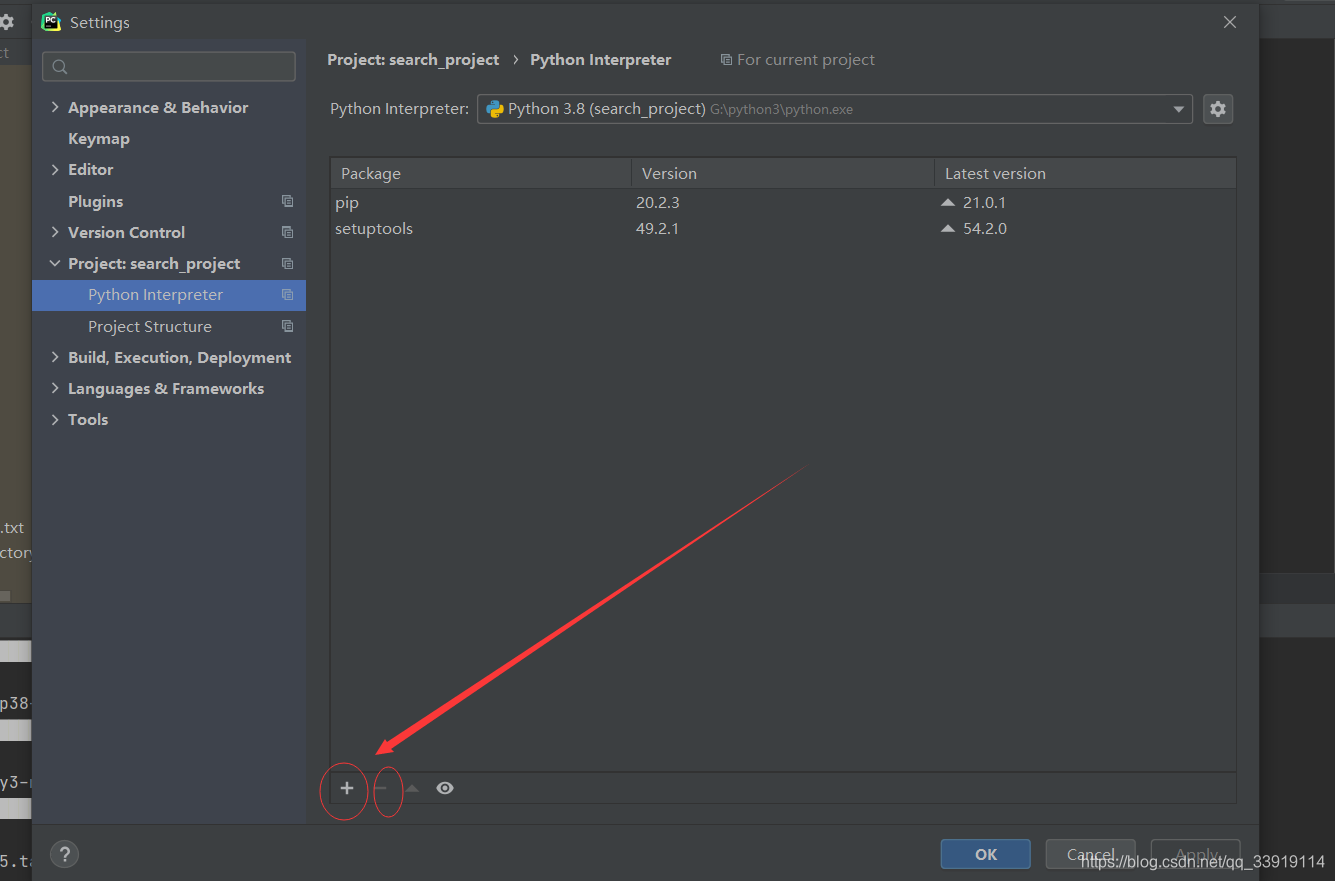Image resolution: width=1335 pixels, height=881 pixels.
Task: Open interpreter settings gear icon
Action: pos(1218,108)
